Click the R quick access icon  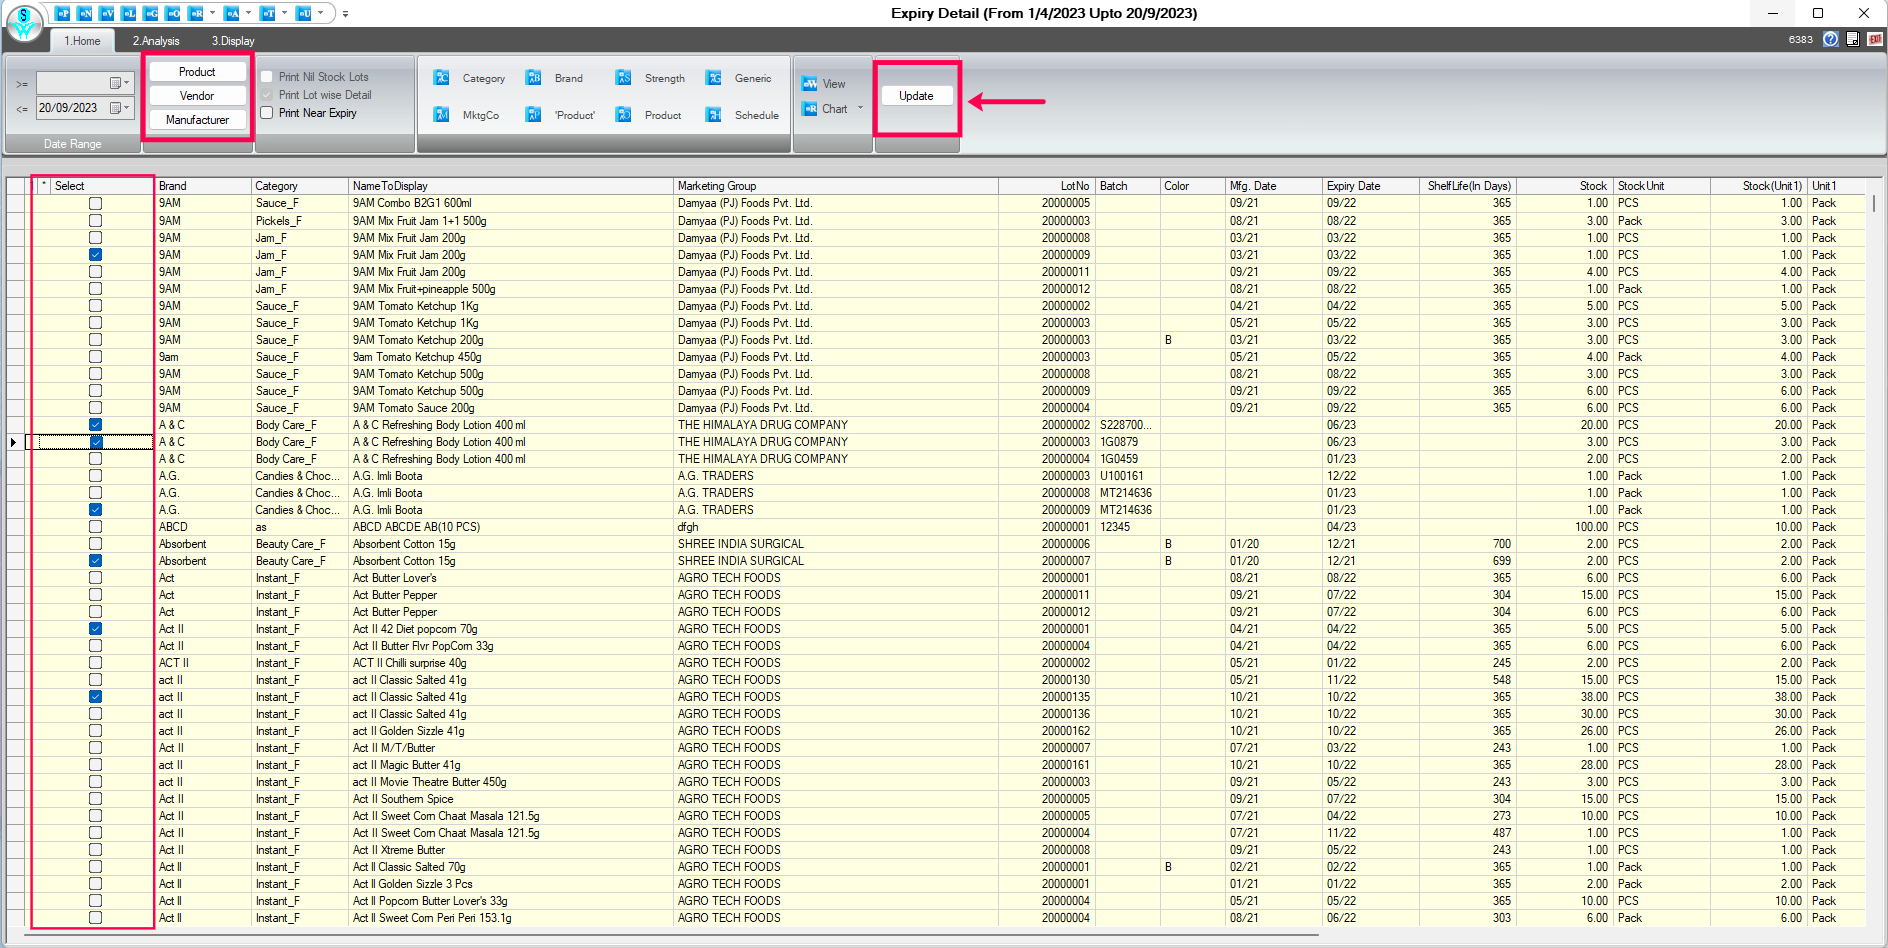(195, 13)
